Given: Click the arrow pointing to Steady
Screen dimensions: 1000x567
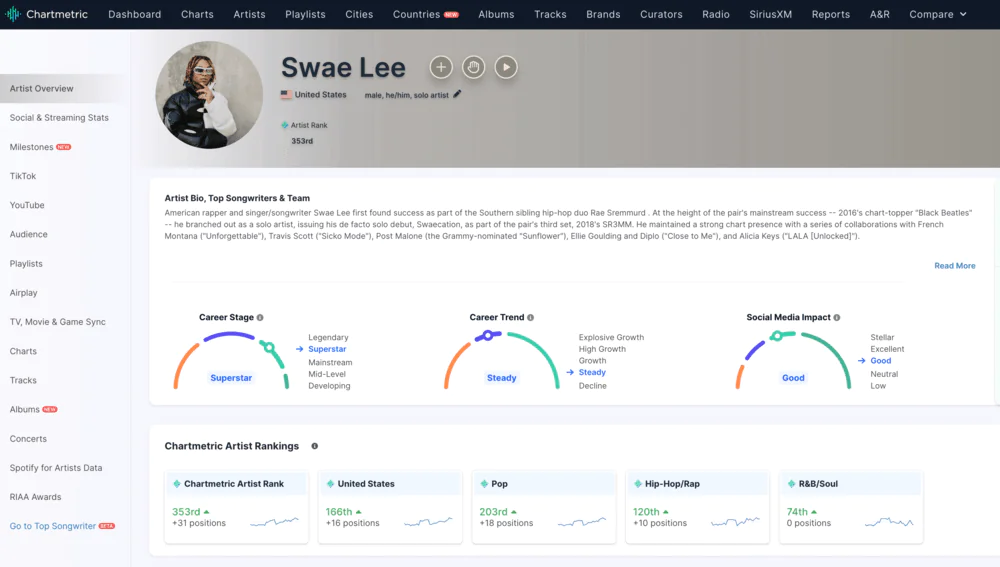Looking at the screenshot, I should coord(570,372).
